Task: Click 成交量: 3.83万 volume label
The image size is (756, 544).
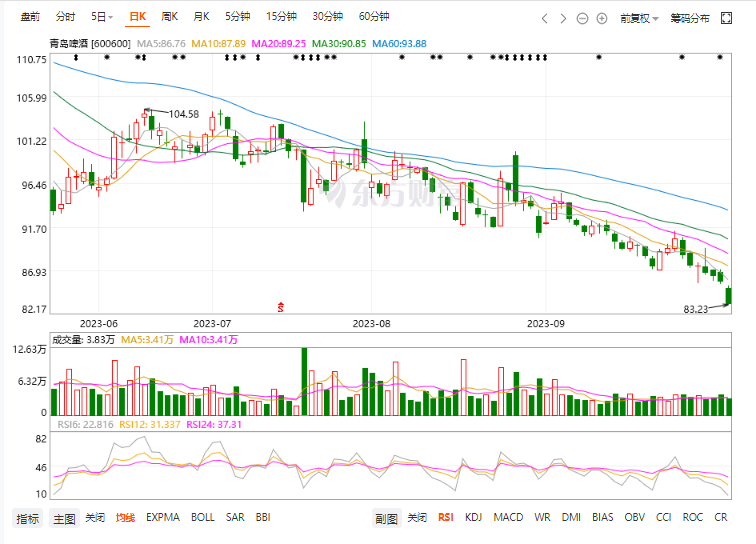Action: pos(83,340)
